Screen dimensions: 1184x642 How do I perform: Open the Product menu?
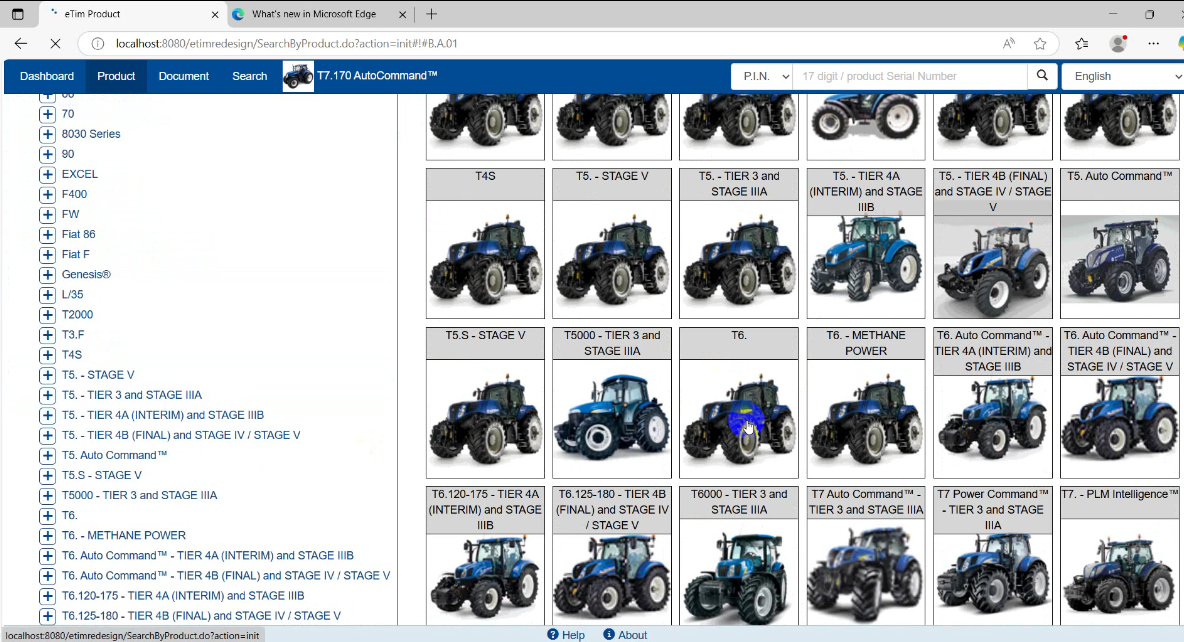click(116, 76)
